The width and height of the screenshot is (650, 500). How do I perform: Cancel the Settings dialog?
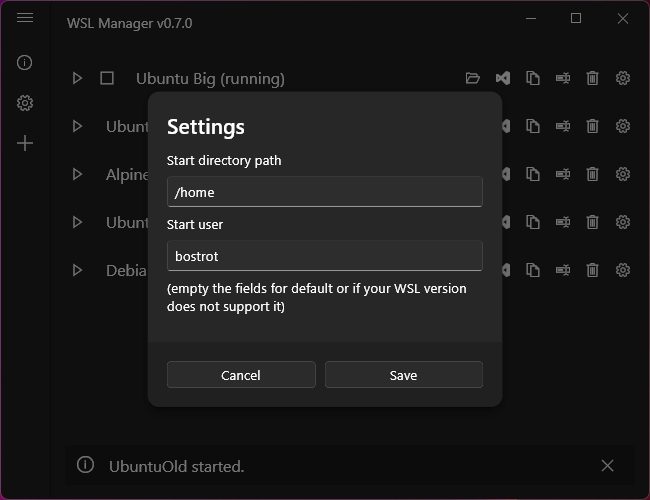(241, 375)
